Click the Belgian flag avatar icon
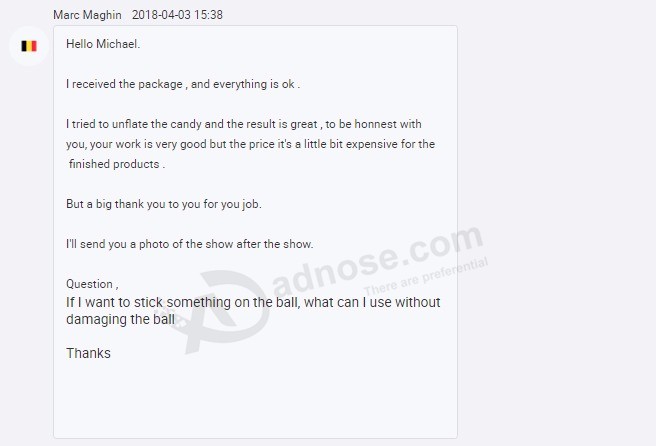 pos(29,46)
